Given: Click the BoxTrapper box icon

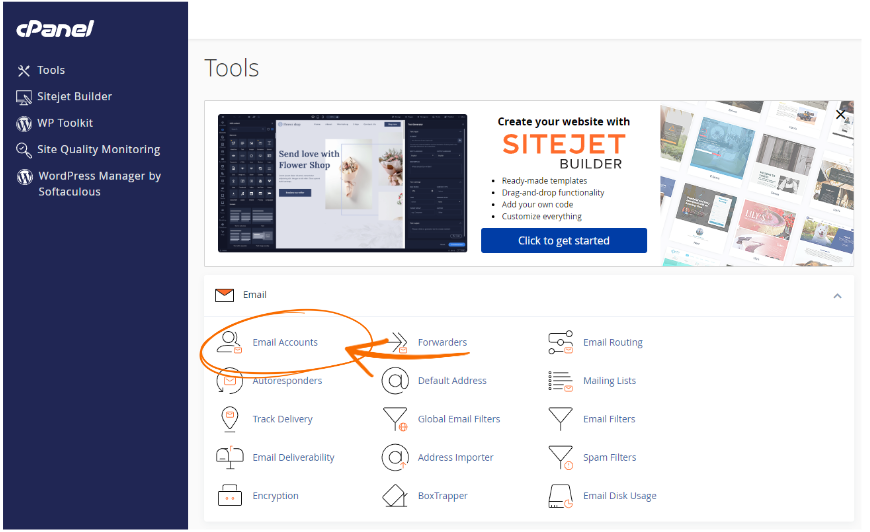Looking at the screenshot, I should tap(395, 496).
